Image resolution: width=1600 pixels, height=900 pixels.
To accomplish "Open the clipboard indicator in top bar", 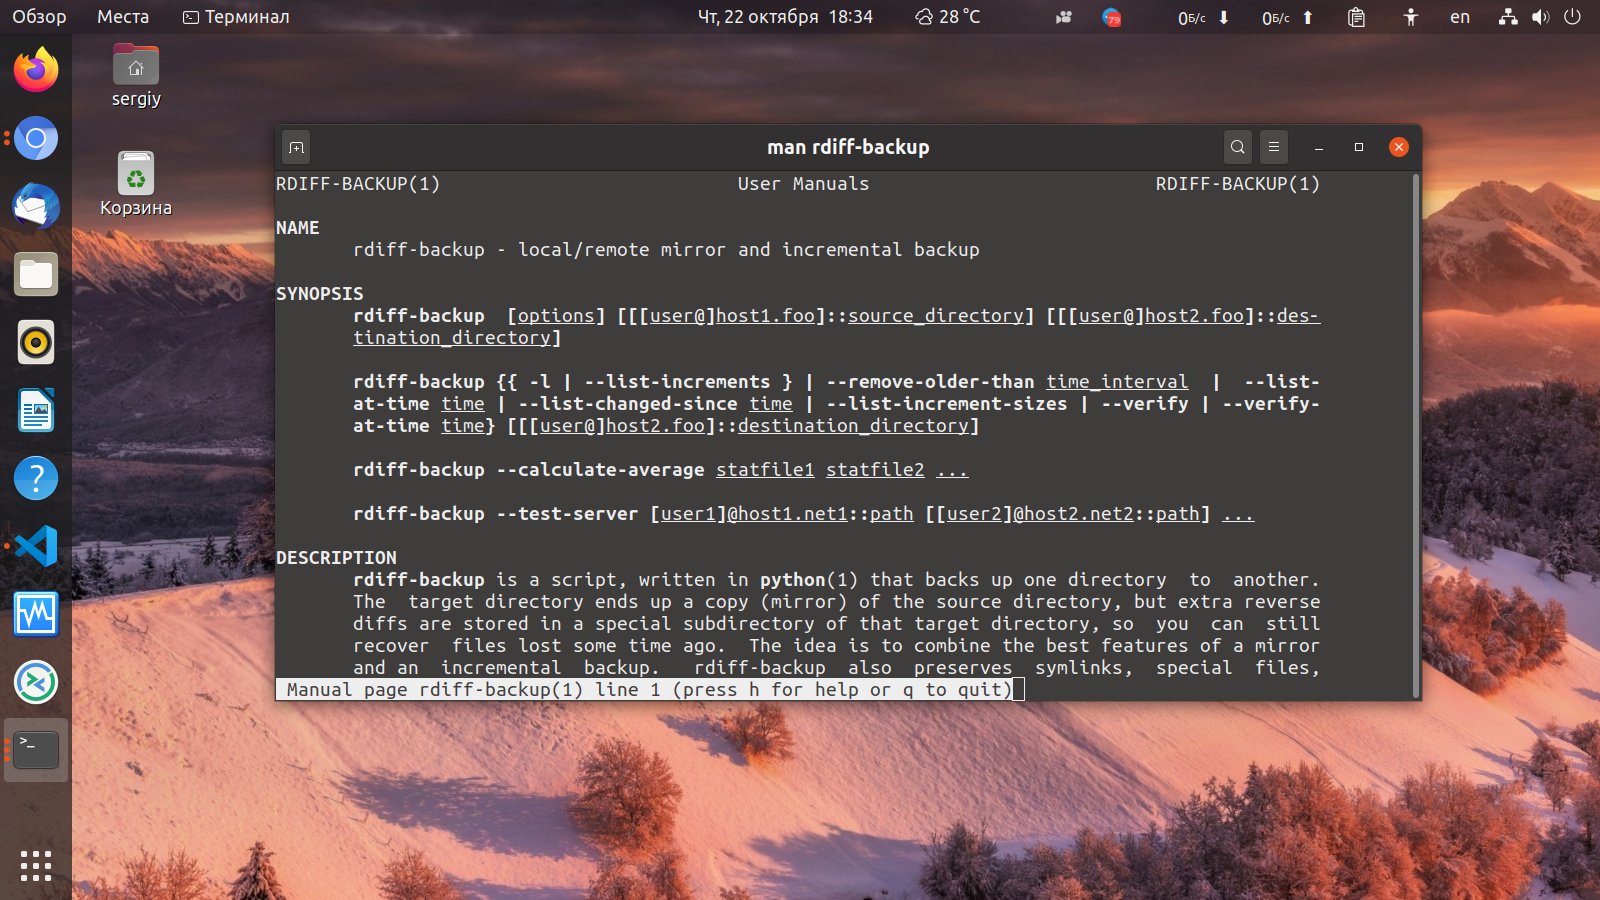I will (x=1356, y=17).
